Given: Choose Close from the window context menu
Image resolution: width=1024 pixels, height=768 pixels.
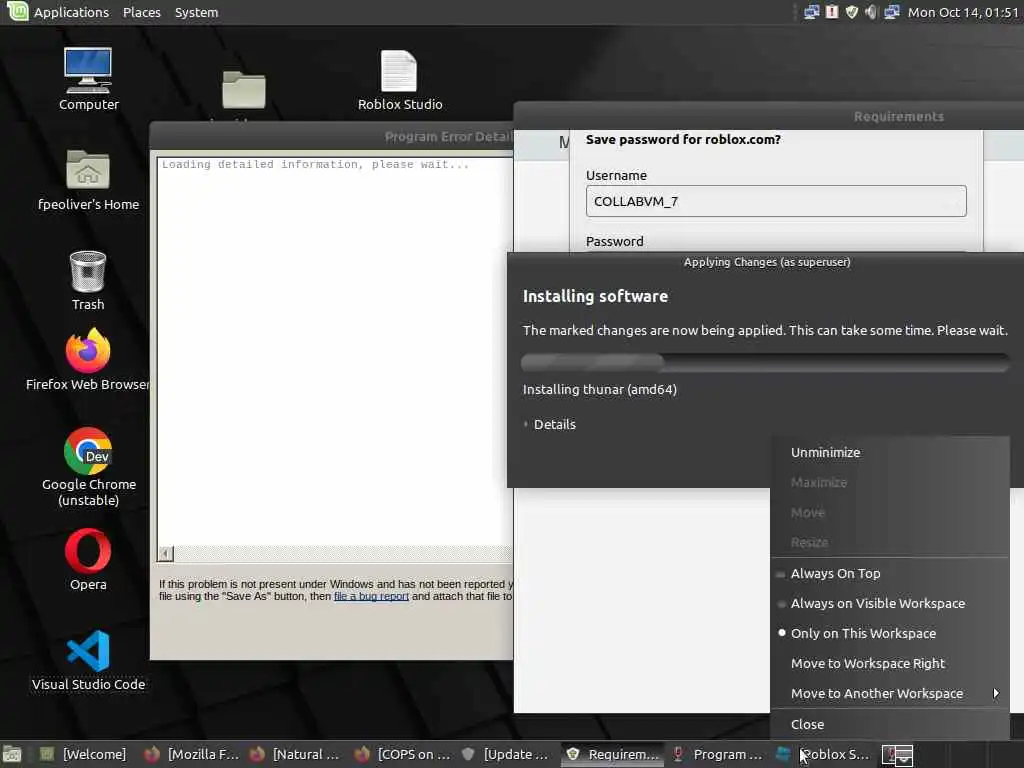Looking at the screenshot, I should click(x=890, y=724).
